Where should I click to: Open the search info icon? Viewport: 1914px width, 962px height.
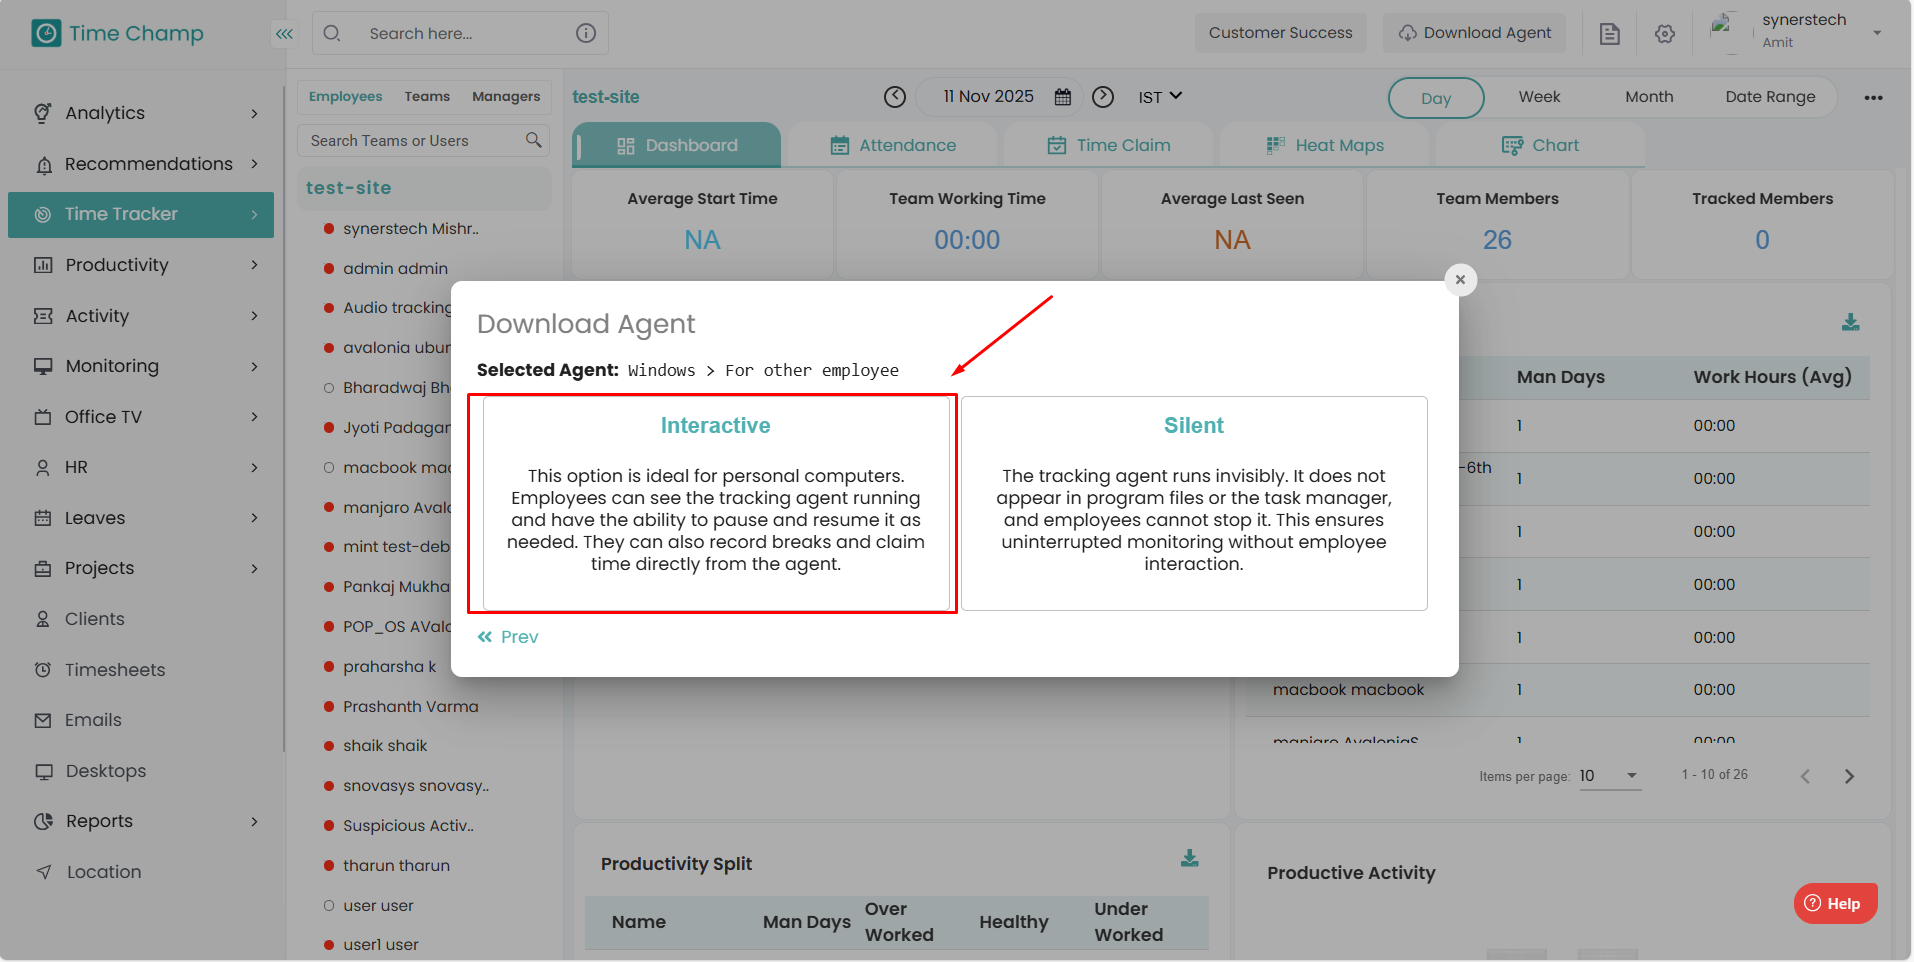pyautogui.click(x=586, y=33)
